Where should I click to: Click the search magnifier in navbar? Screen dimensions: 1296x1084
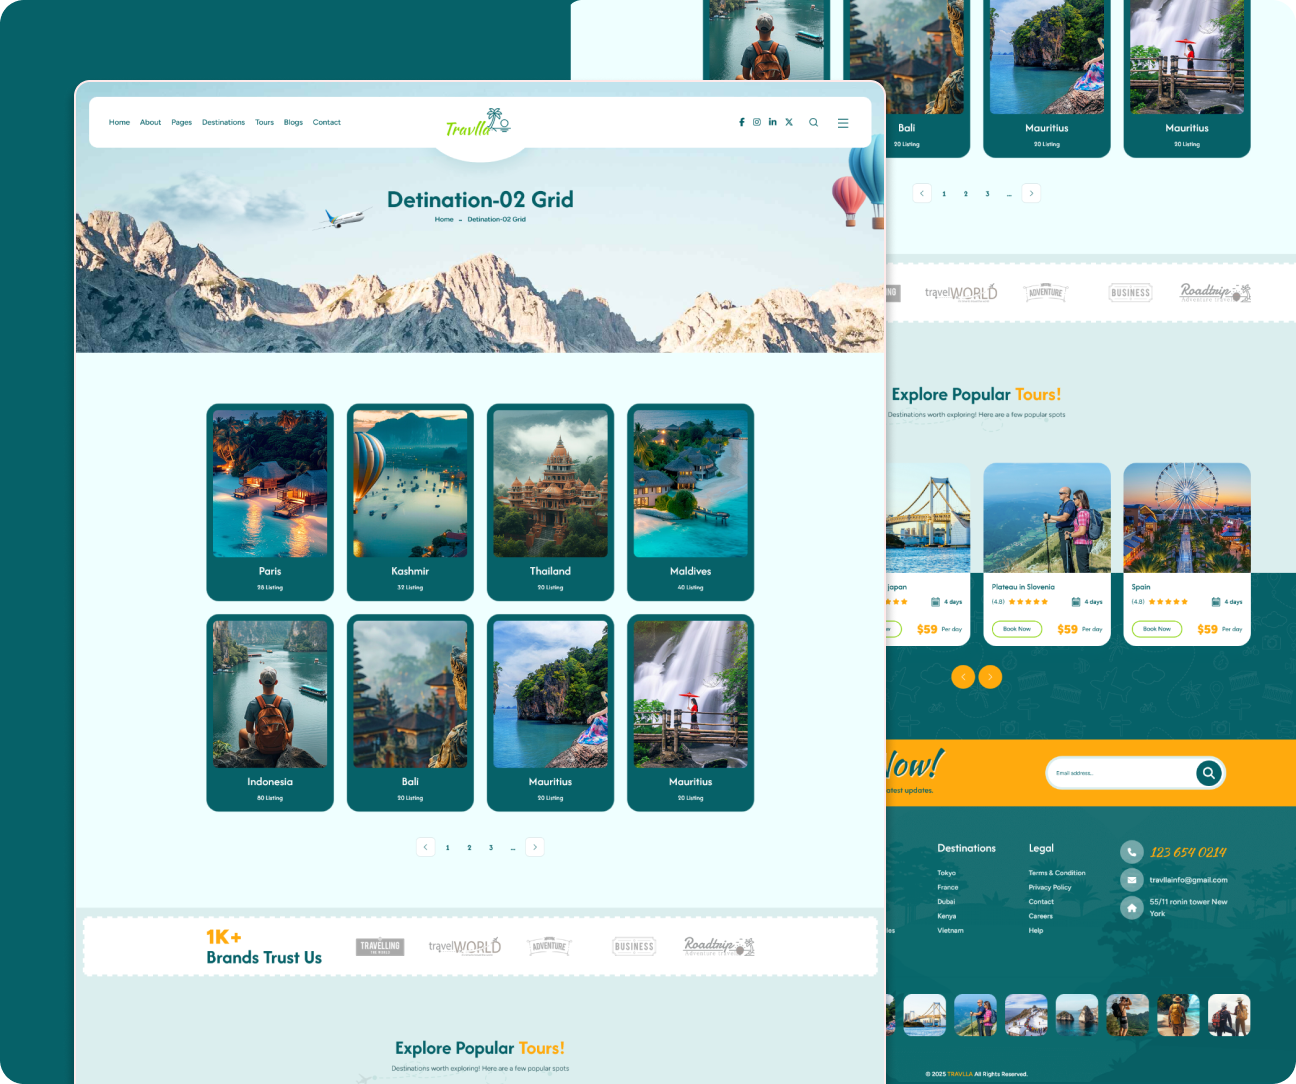(x=814, y=123)
